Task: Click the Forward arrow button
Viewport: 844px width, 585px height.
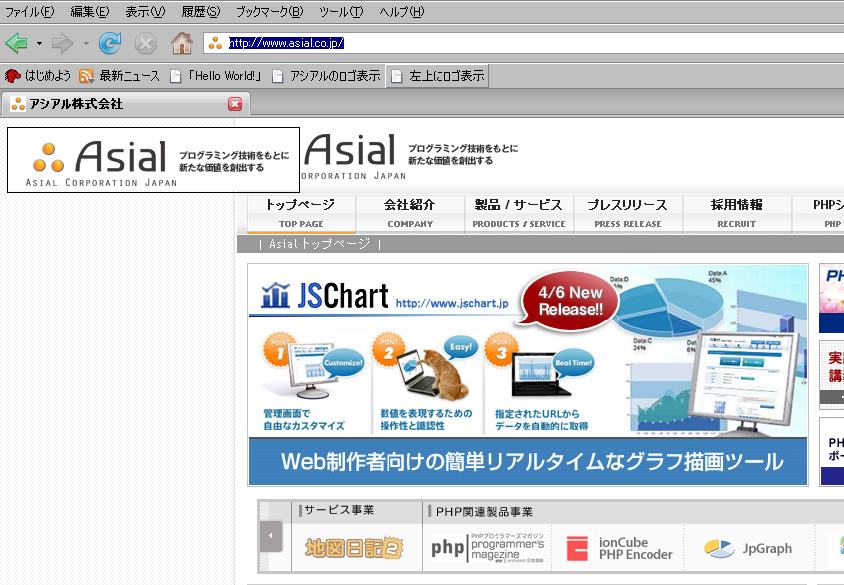Action: pos(62,43)
